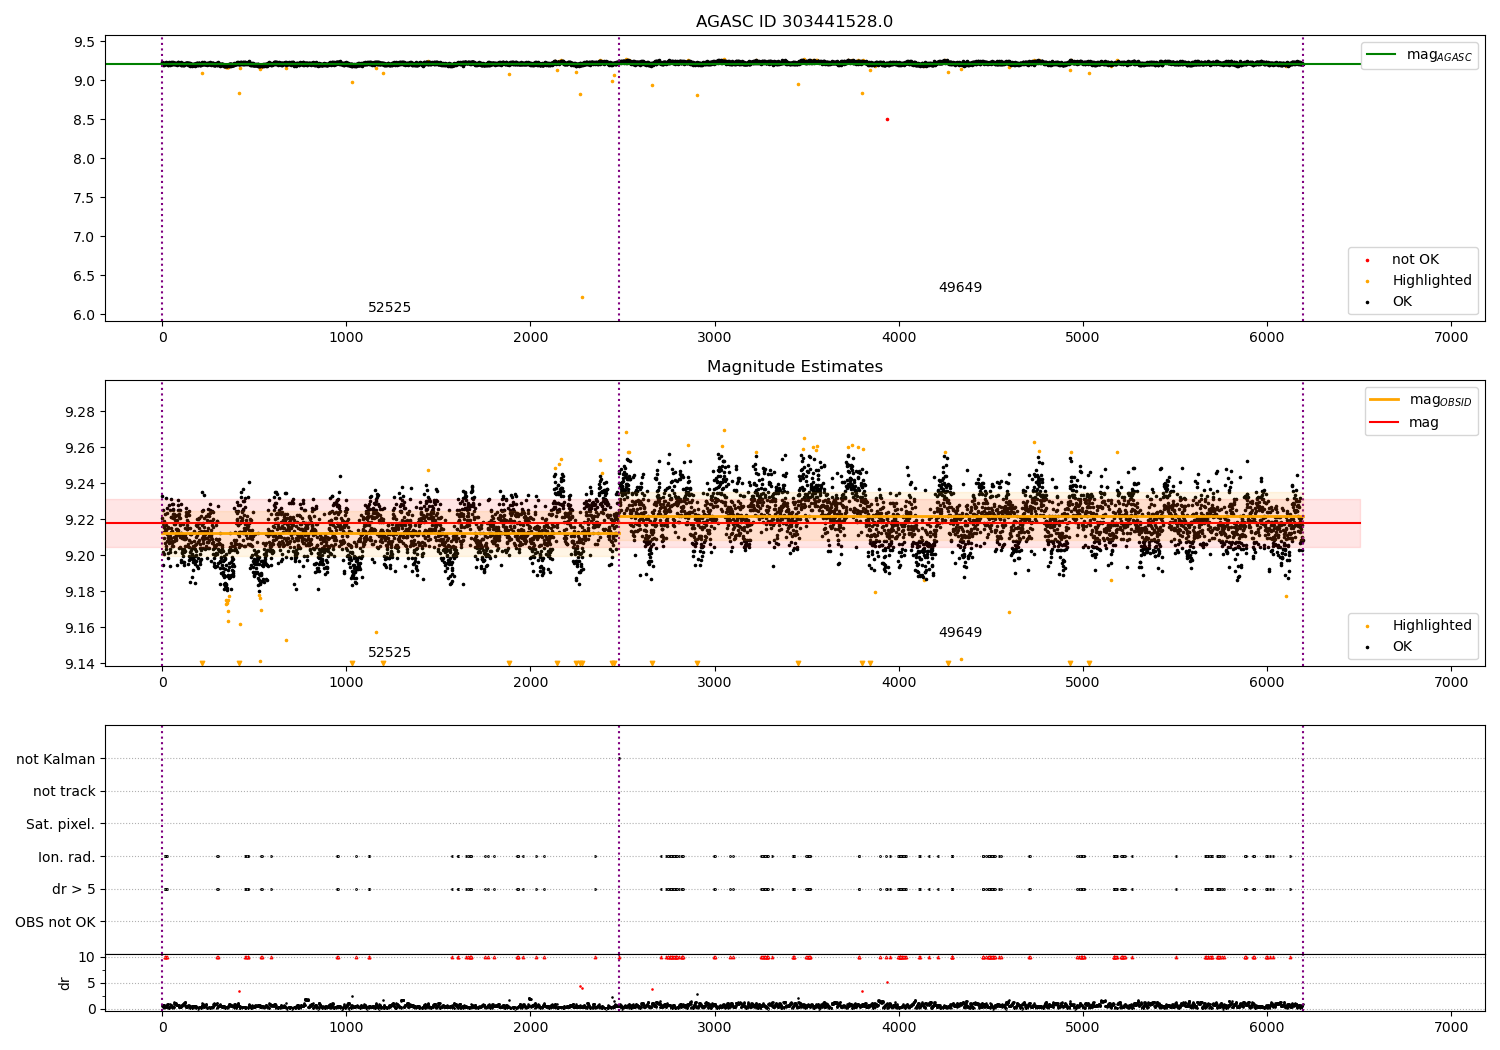Click the 'Ion. rad.' axis label
This screenshot has width=1500, height=1050.
[x=67, y=857]
